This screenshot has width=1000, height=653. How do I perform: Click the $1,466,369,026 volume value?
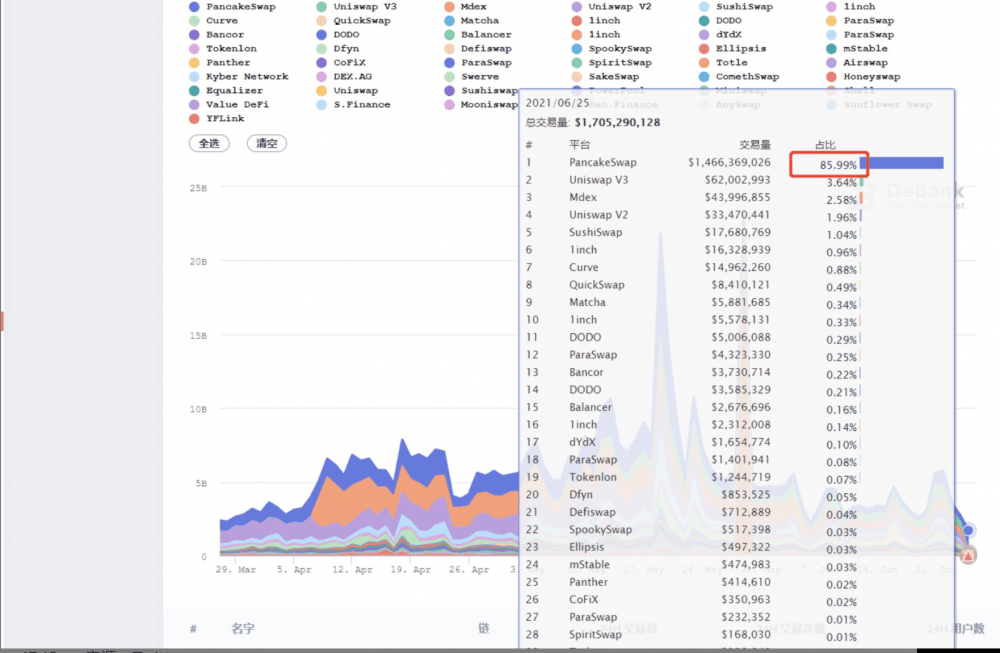point(729,163)
